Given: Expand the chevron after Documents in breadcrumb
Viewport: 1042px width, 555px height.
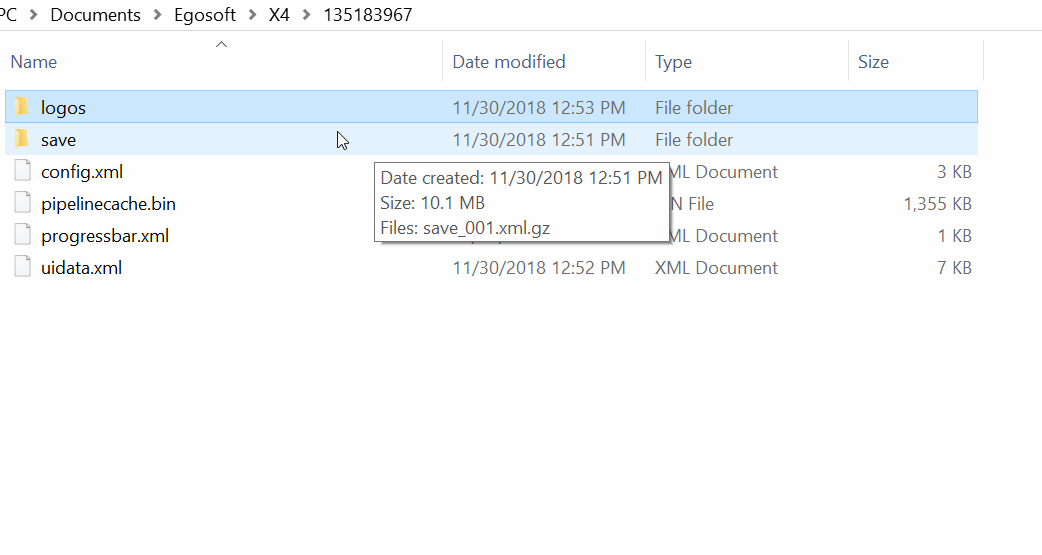Looking at the screenshot, I should (x=158, y=15).
